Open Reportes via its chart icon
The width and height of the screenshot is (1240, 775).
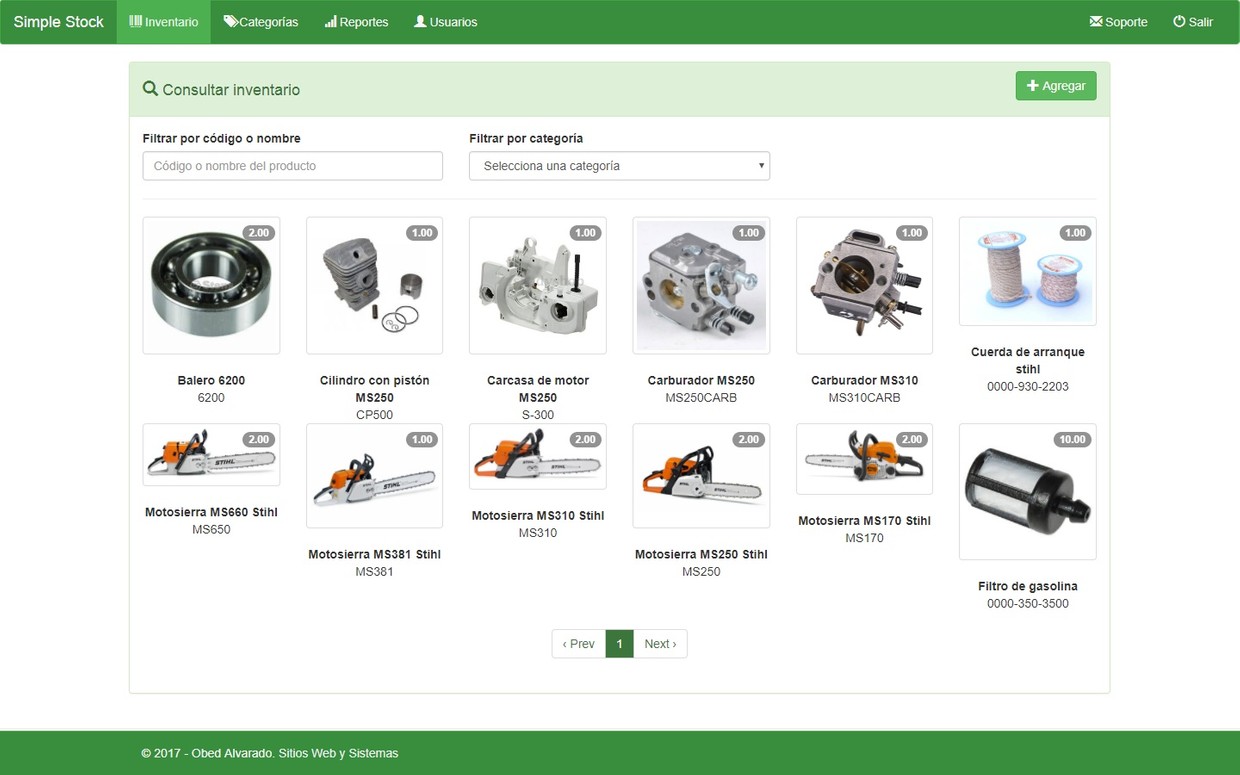pos(330,20)
